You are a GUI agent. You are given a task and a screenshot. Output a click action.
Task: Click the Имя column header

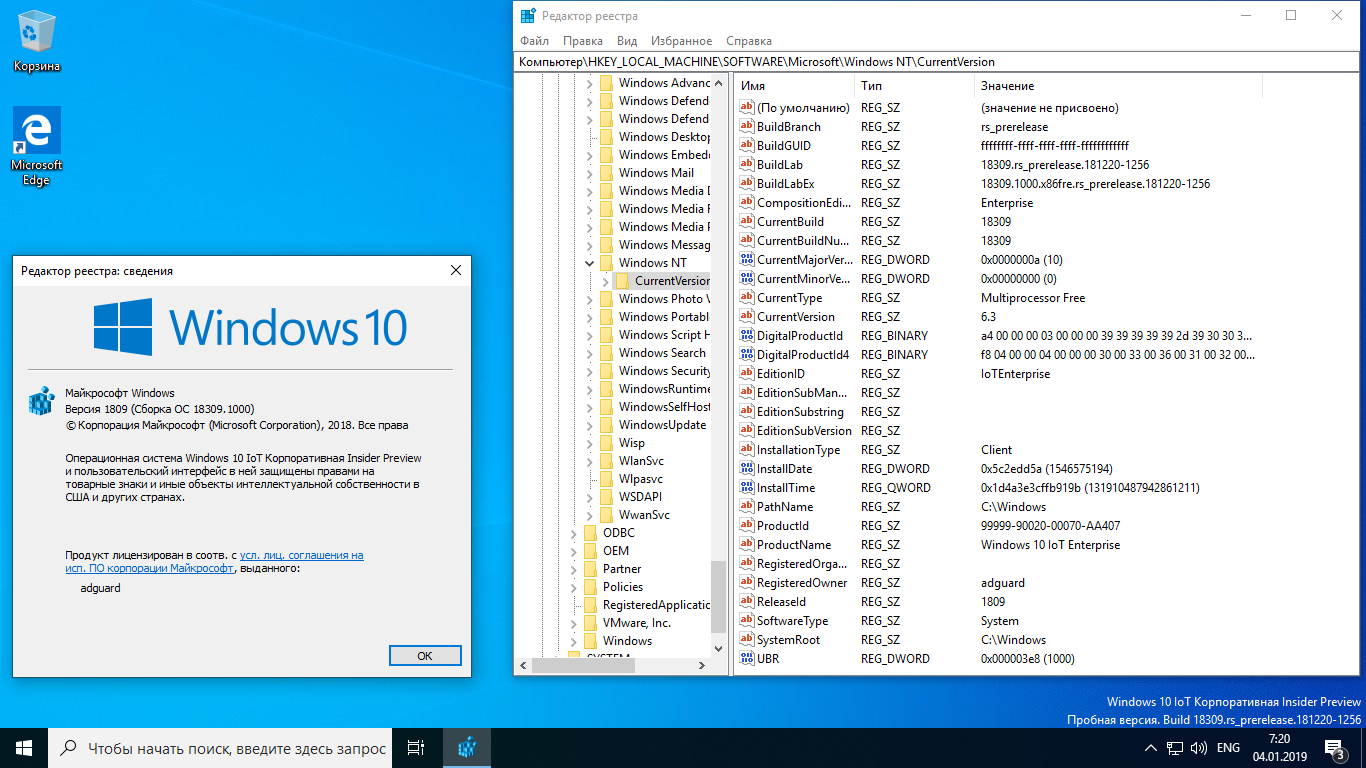(x=795, y=86)
